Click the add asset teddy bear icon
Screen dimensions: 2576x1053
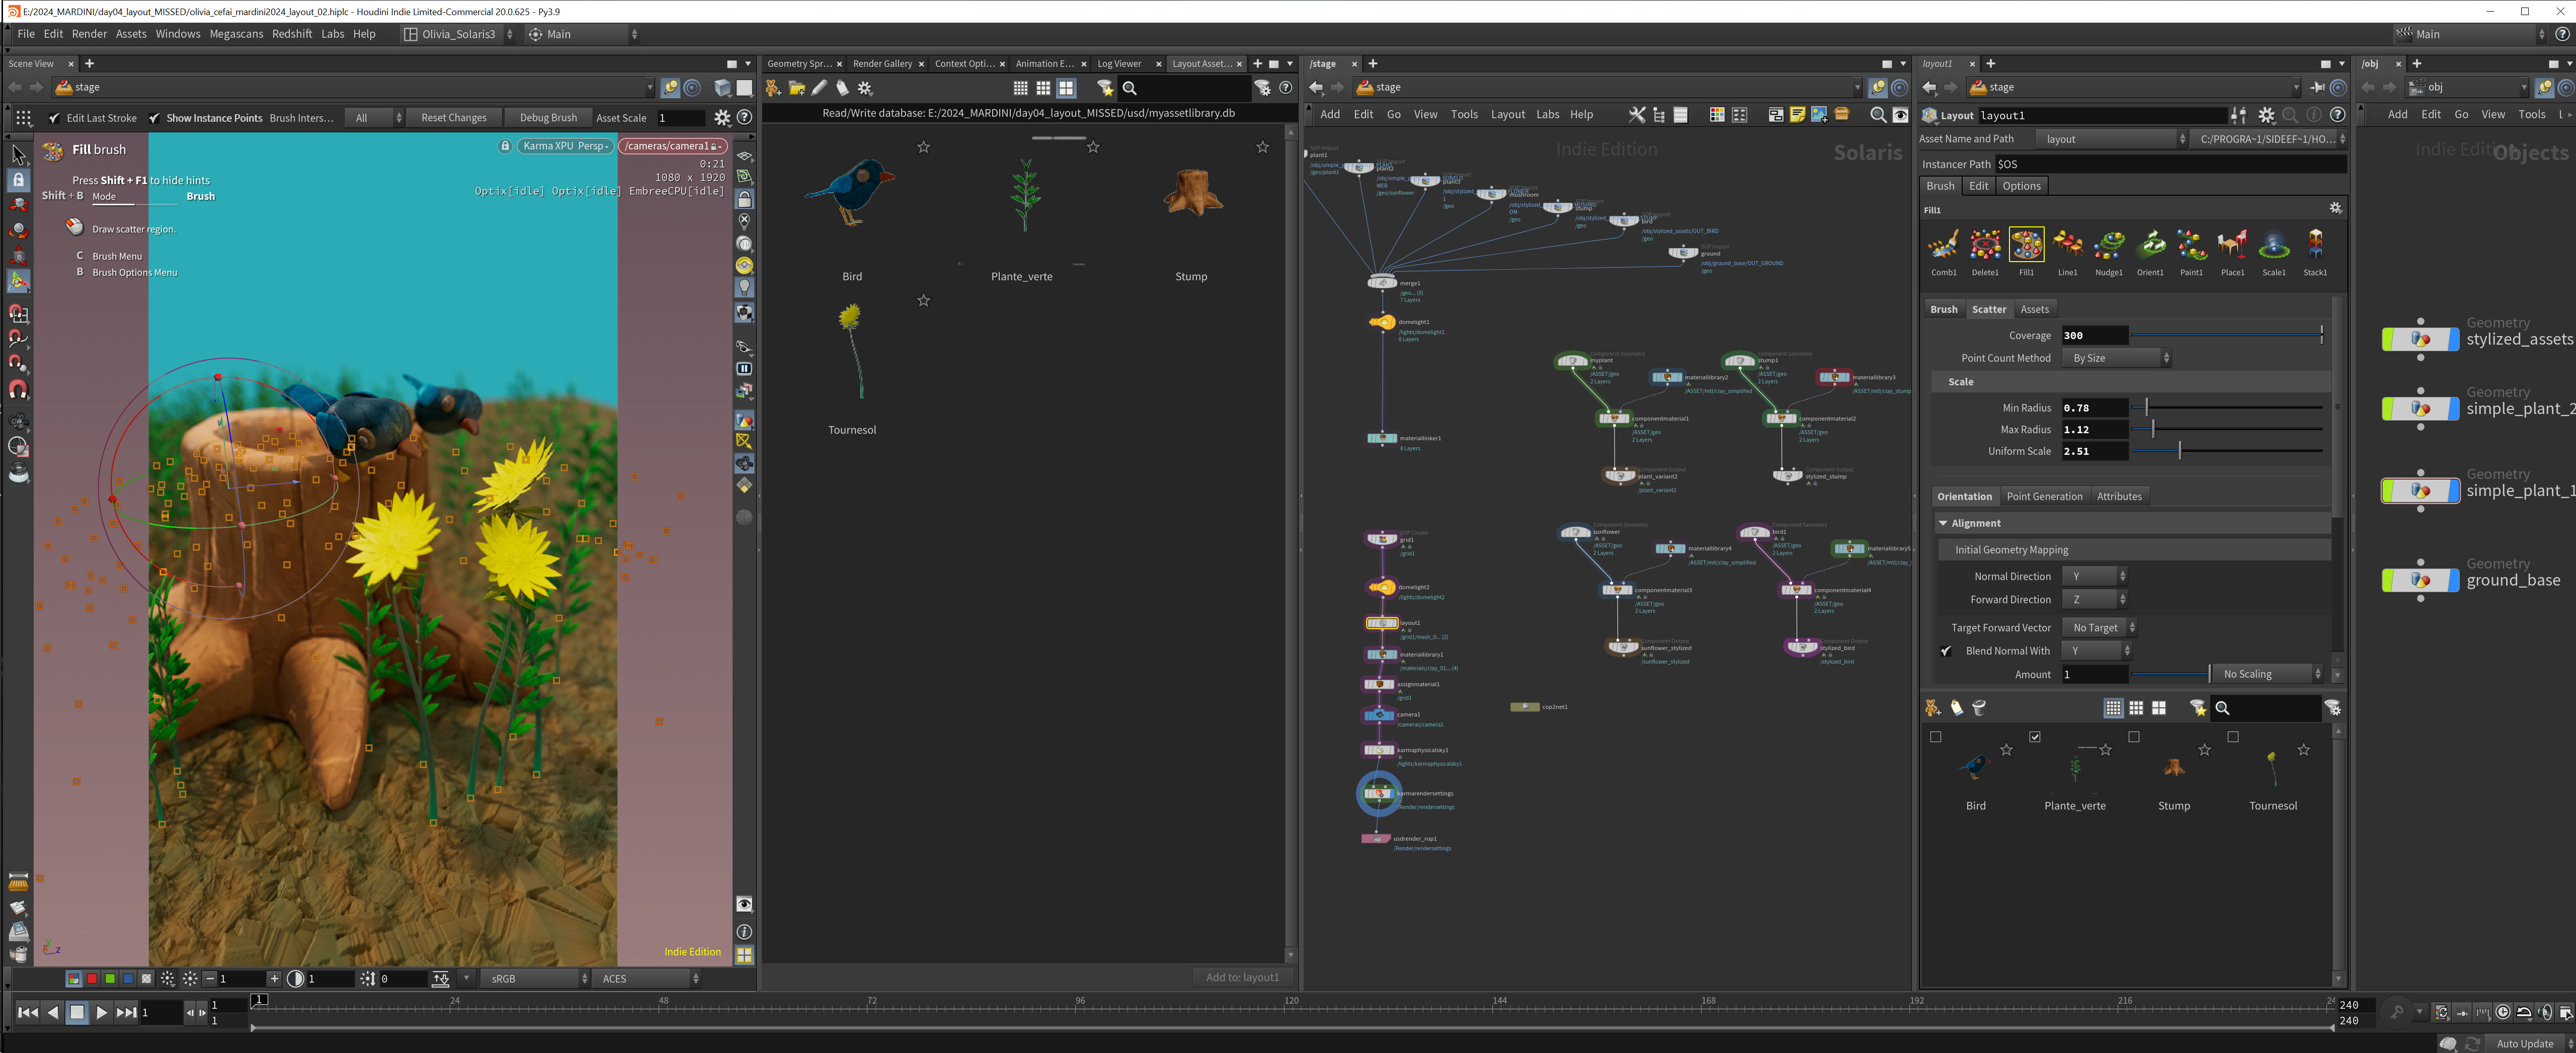(1932, 708)
